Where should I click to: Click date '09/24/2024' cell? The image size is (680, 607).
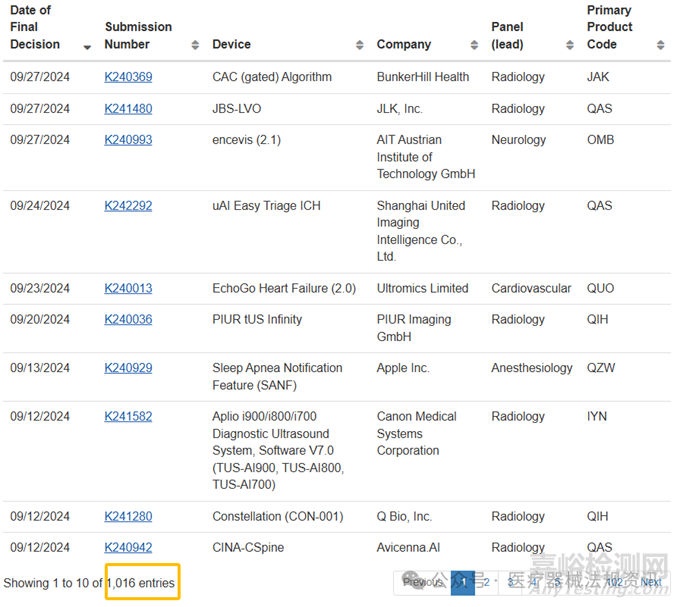coord(40,206)
